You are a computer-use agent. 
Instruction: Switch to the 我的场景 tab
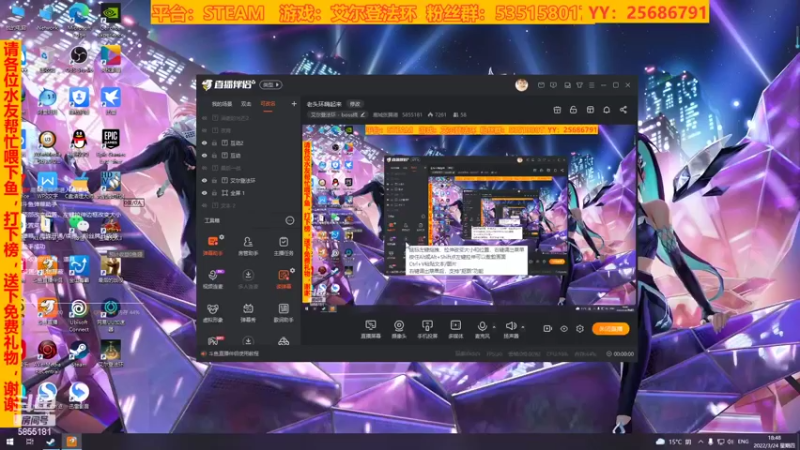click(x=222, y=104)
